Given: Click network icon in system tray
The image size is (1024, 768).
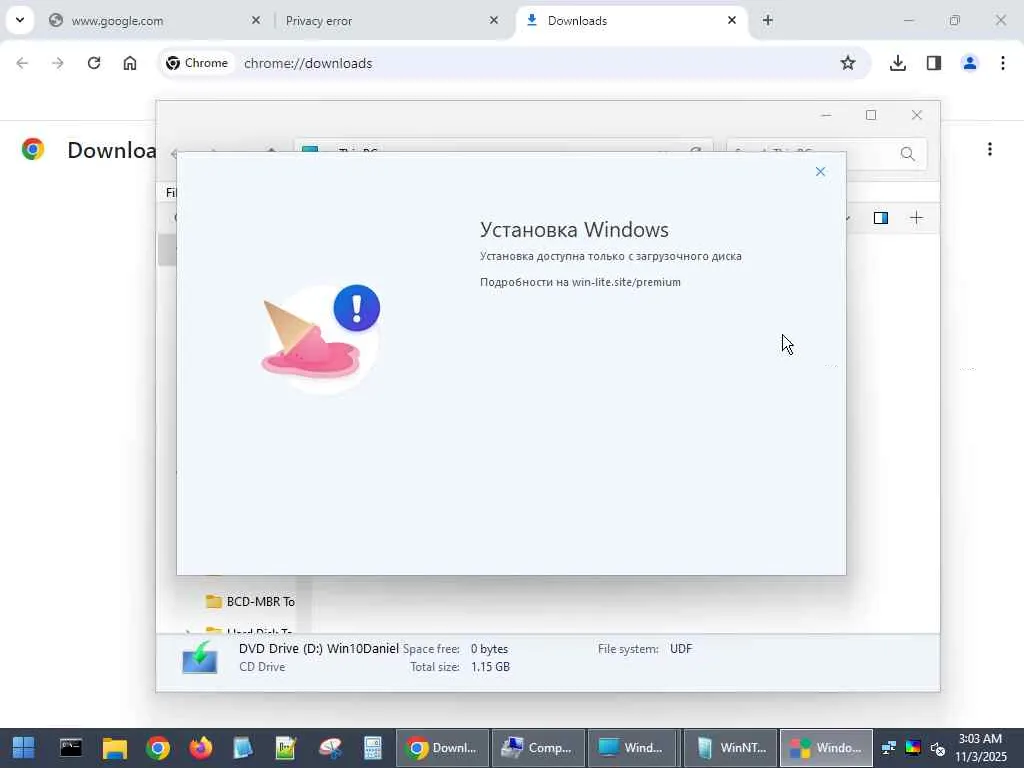Looking at the screenshot, I should click(889, 748).
